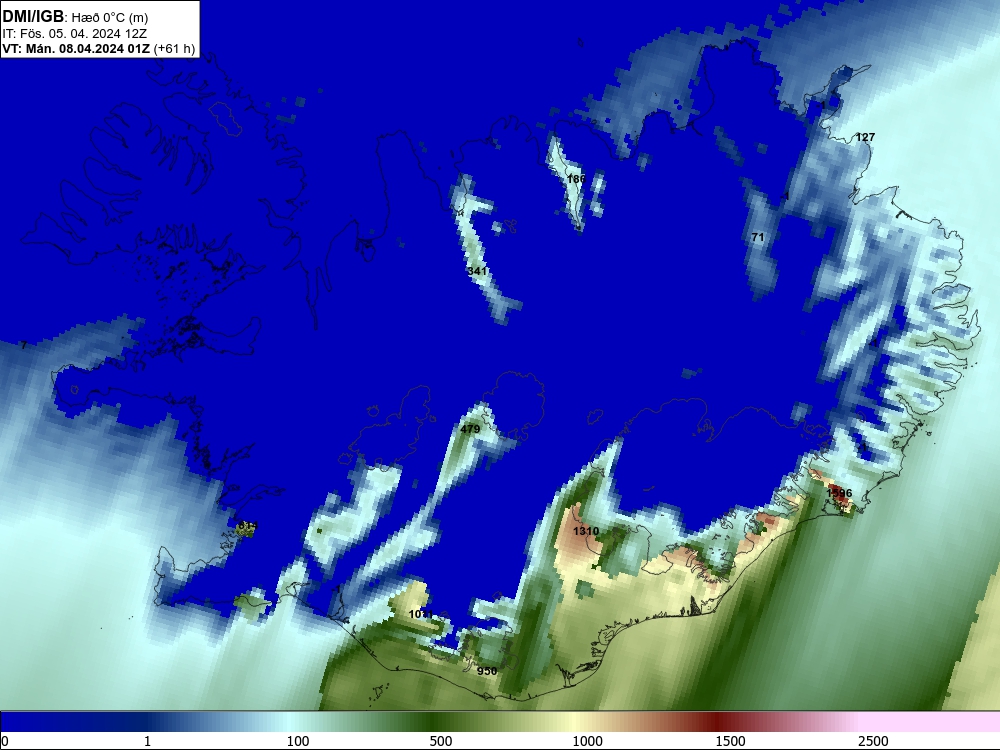Click the '127' value on the northeast coast
Image resolution: width=1000 pixels, height=750 pixels.
[865, 137]
